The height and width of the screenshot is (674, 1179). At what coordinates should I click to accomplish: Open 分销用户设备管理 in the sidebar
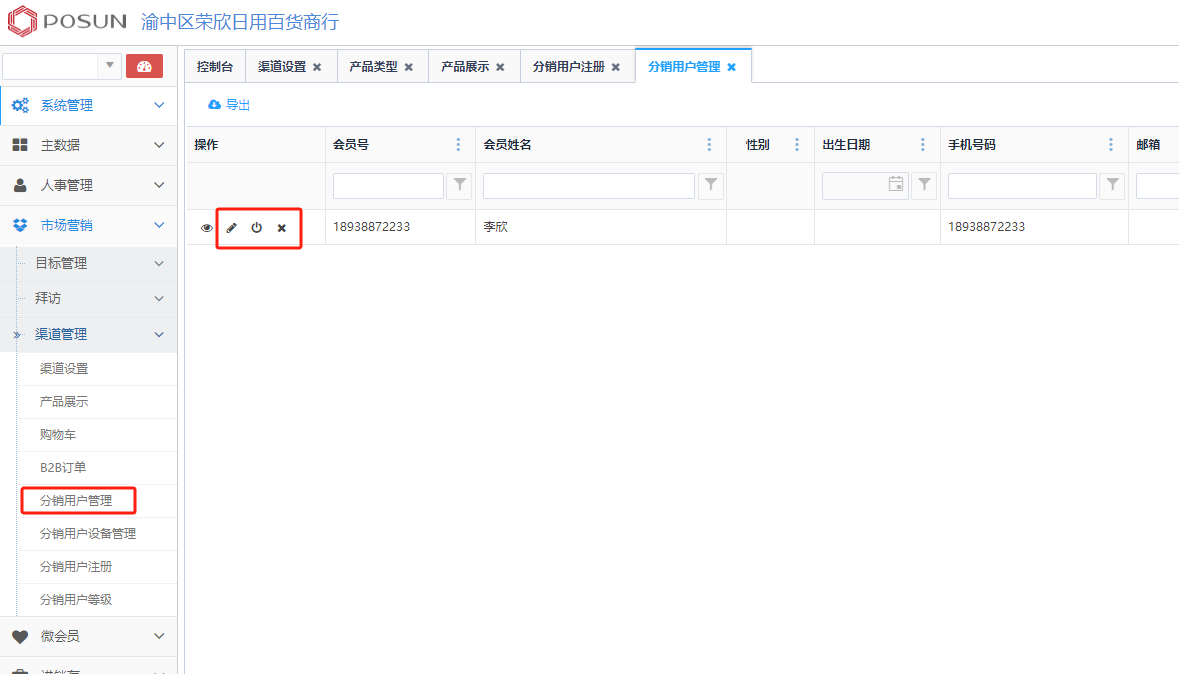click(88, 534)
